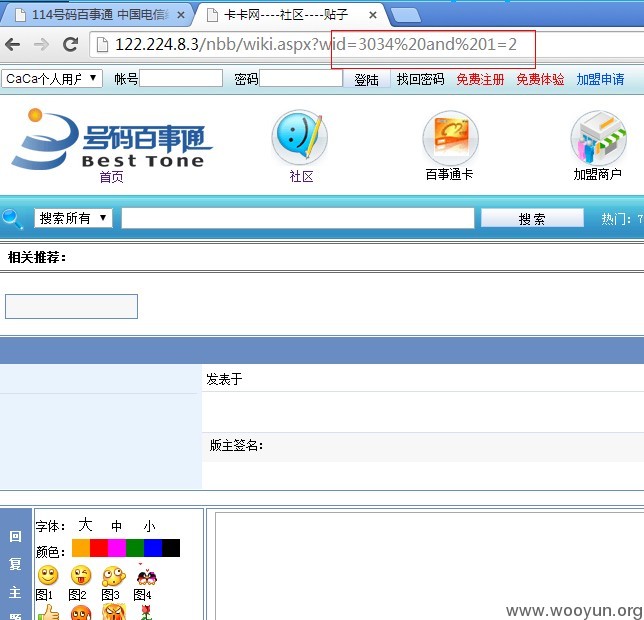Insert the shocked orange face emoticon
The width and height of the screenshot is (644, 620).
click(x=81, y=613)
